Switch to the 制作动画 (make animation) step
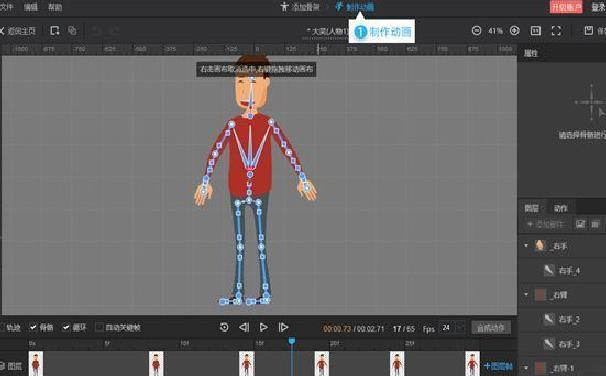This screenshot has width=606, height=376. 355,7
